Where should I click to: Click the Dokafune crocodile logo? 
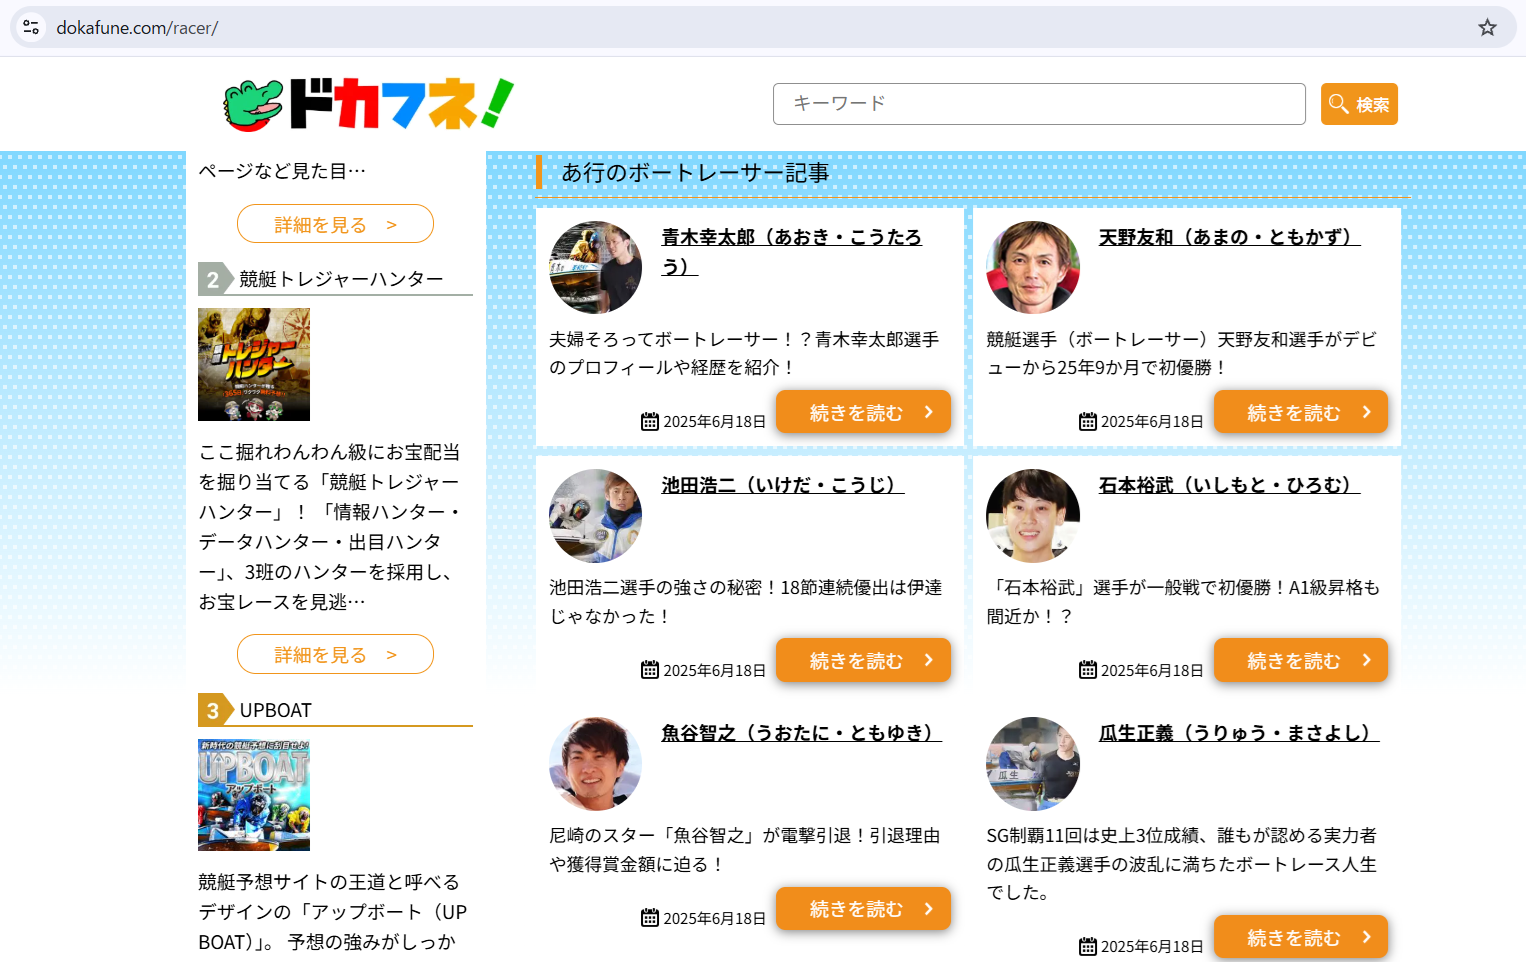pyautogui.click(x=368, y=104)
